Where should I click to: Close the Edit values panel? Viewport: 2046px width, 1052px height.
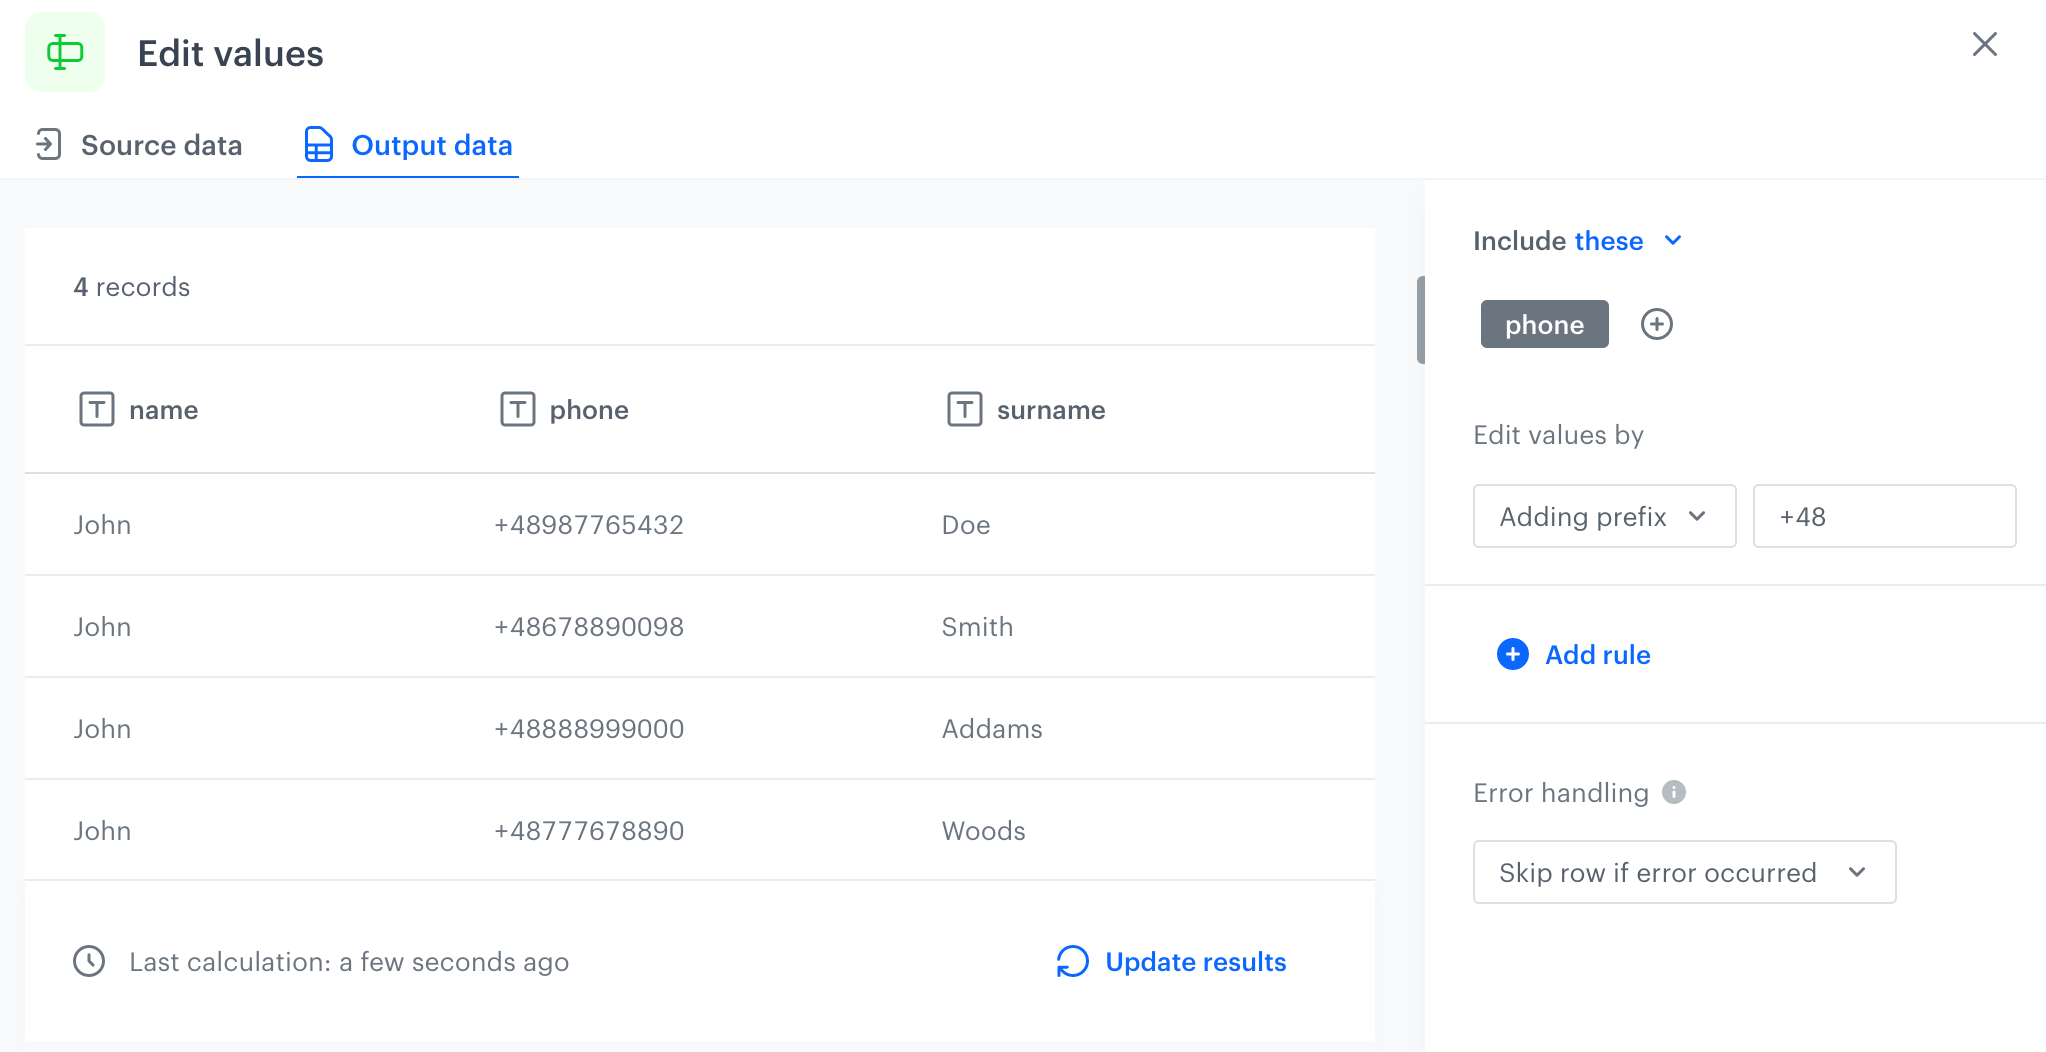tap(1984, 44)
